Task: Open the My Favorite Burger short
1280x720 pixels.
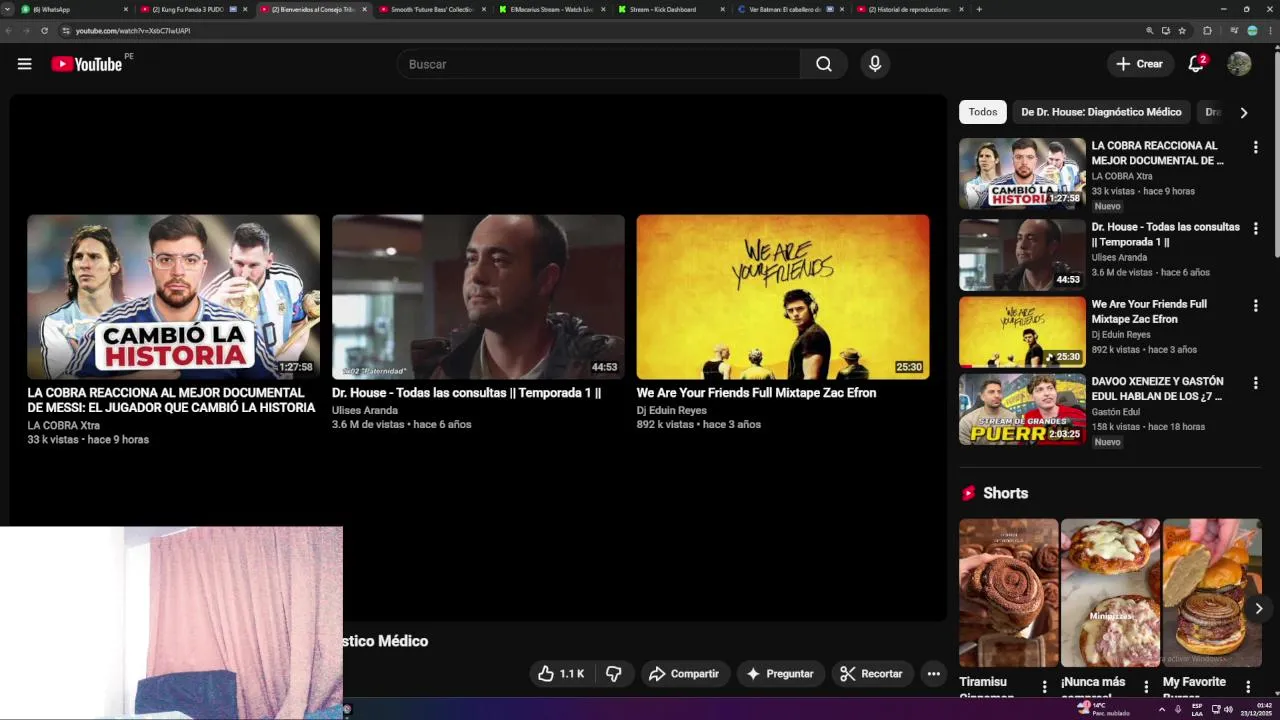Action: [x=1212, y=593]
